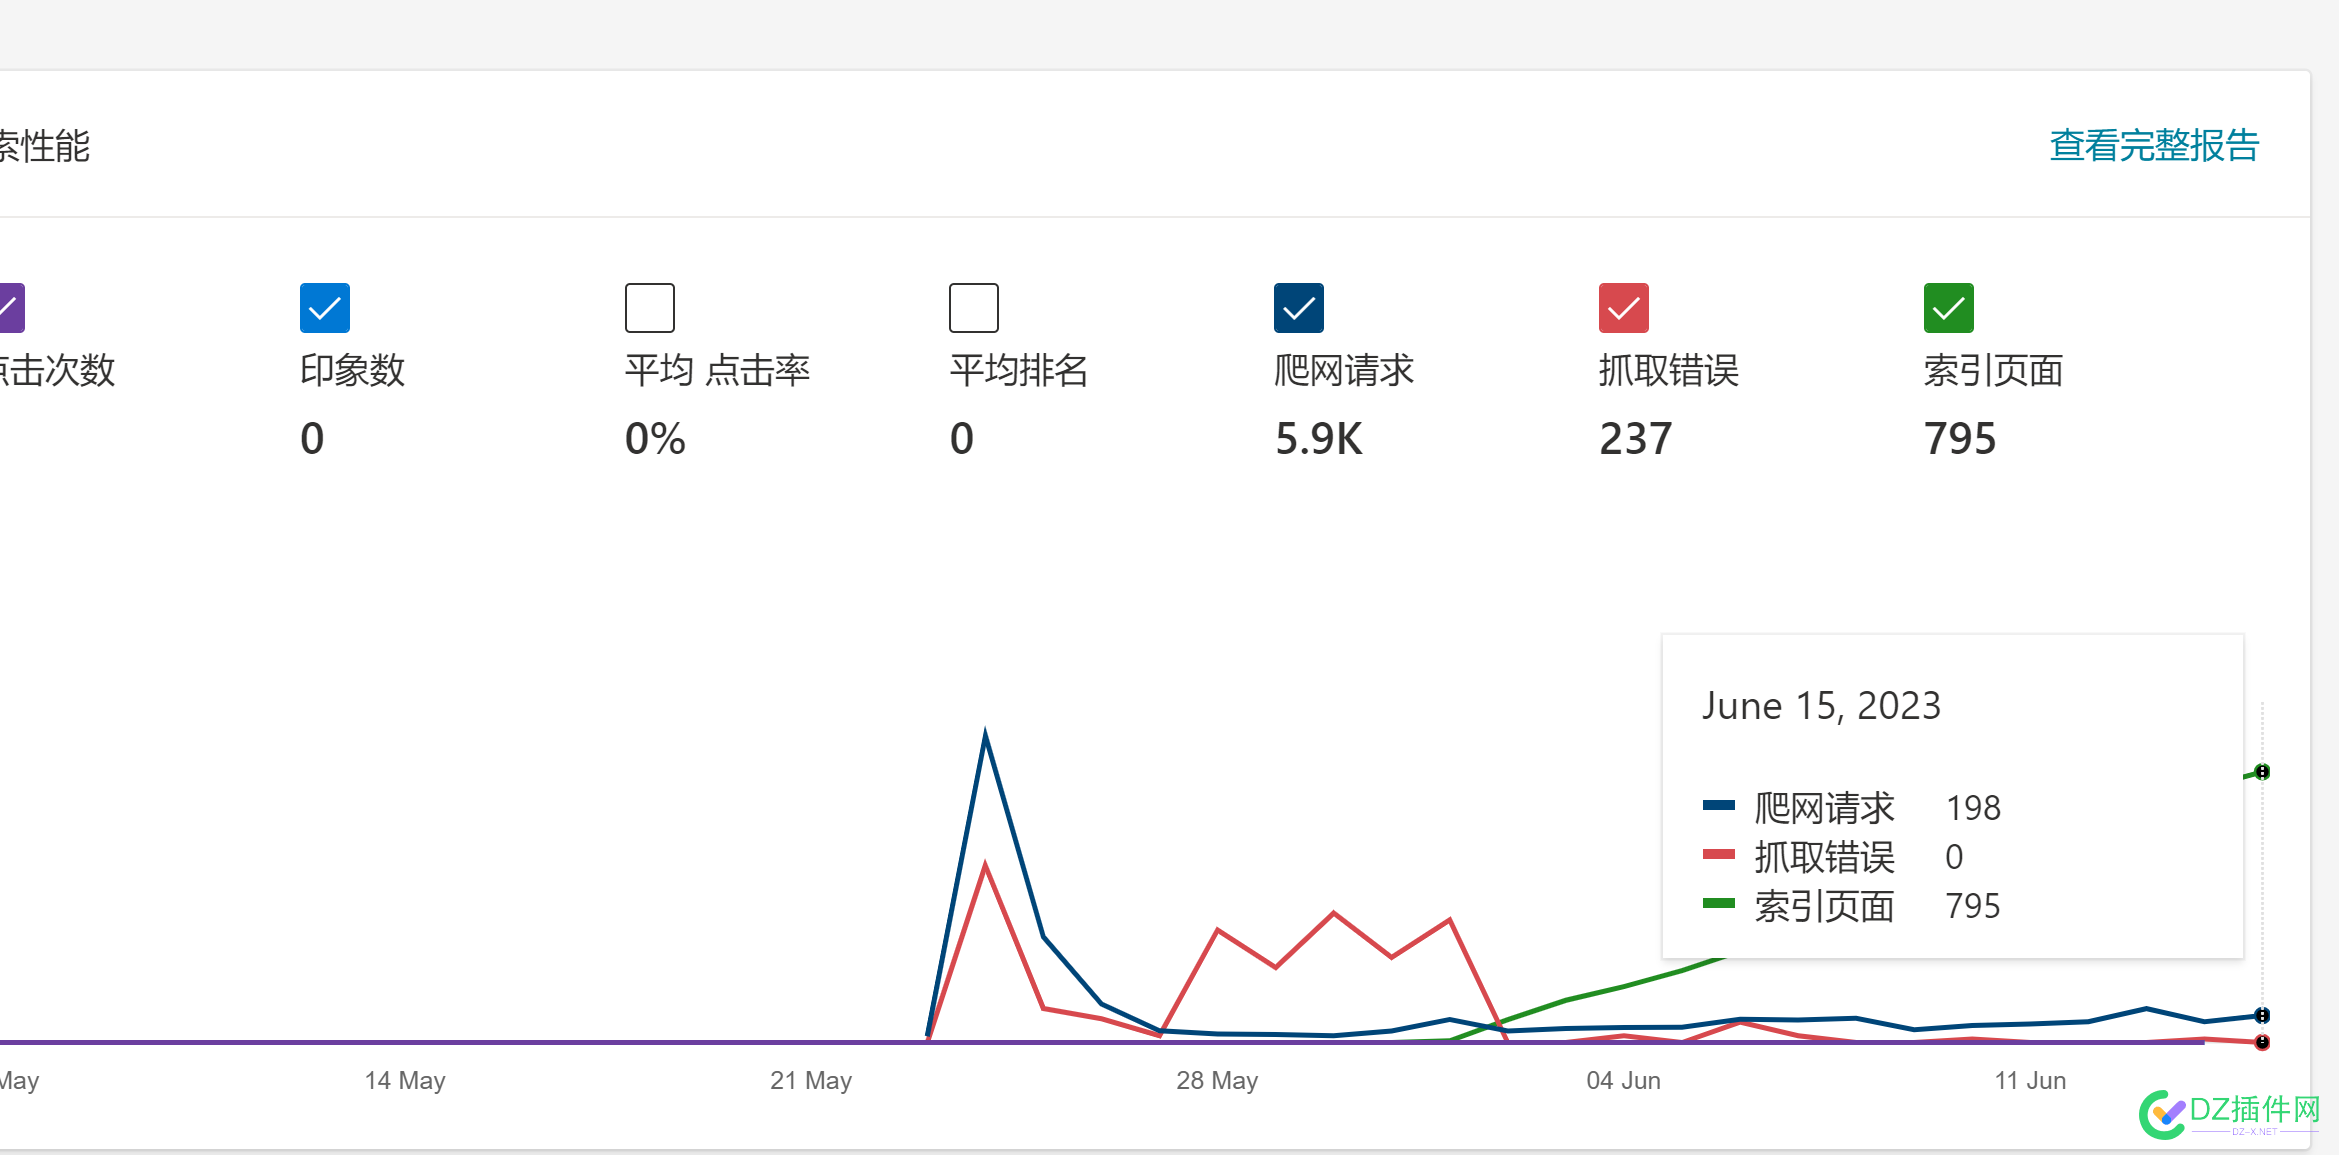Click the 索引页面 795 tooltip row

tap(1852, 906)
